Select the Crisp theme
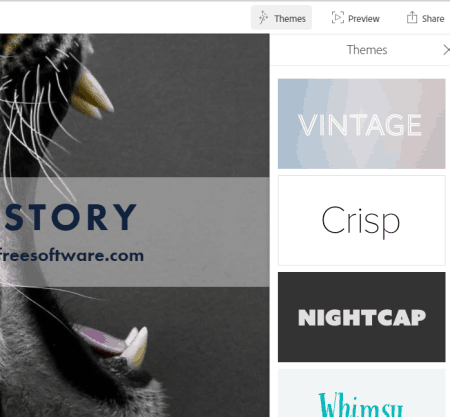Viewport: 450px width, 417px height. pos(361,220)
